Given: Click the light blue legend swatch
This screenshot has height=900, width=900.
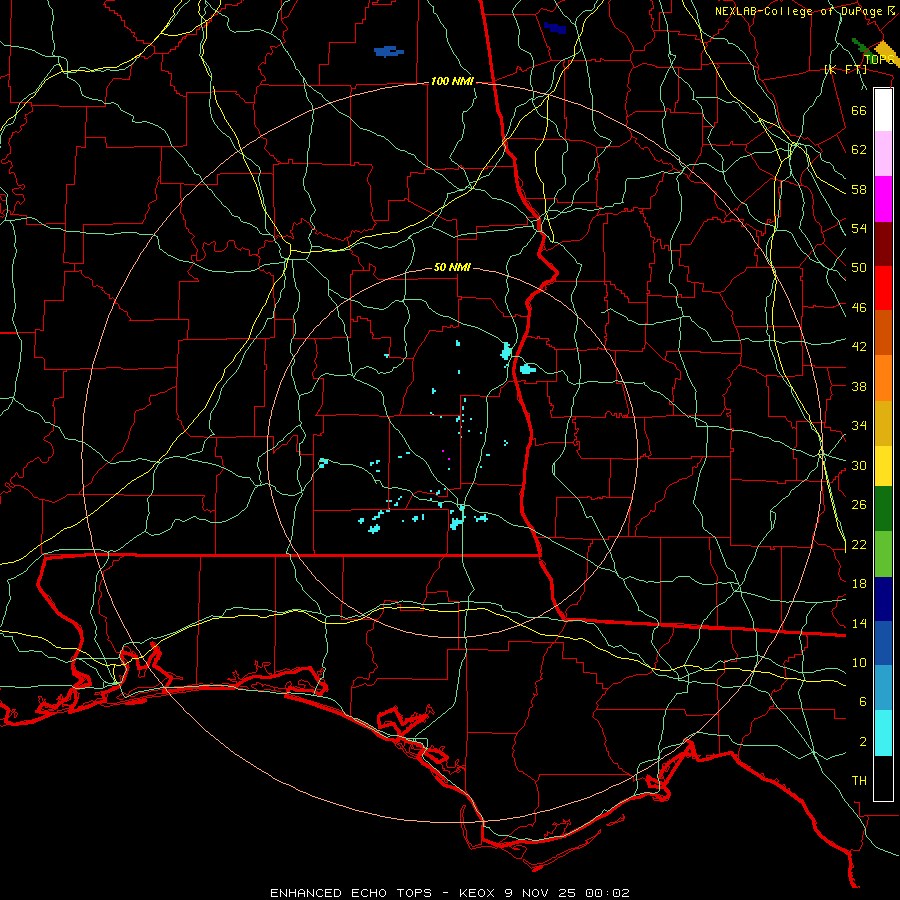Looking at the screenshot, I should pyautogui.click(x=883, y=688).
